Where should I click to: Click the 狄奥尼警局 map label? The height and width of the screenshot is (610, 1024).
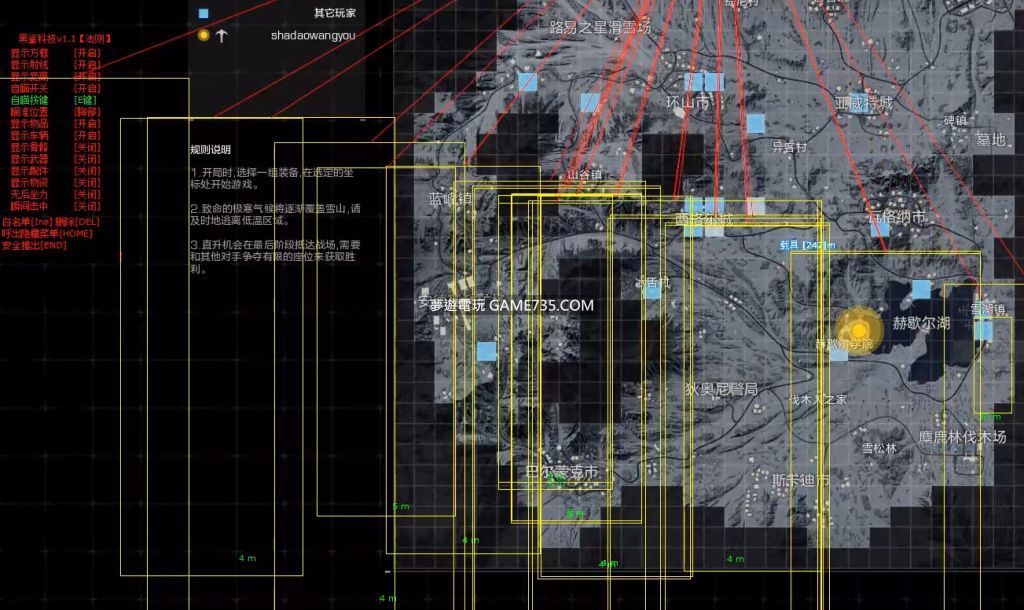pos(721,388)
